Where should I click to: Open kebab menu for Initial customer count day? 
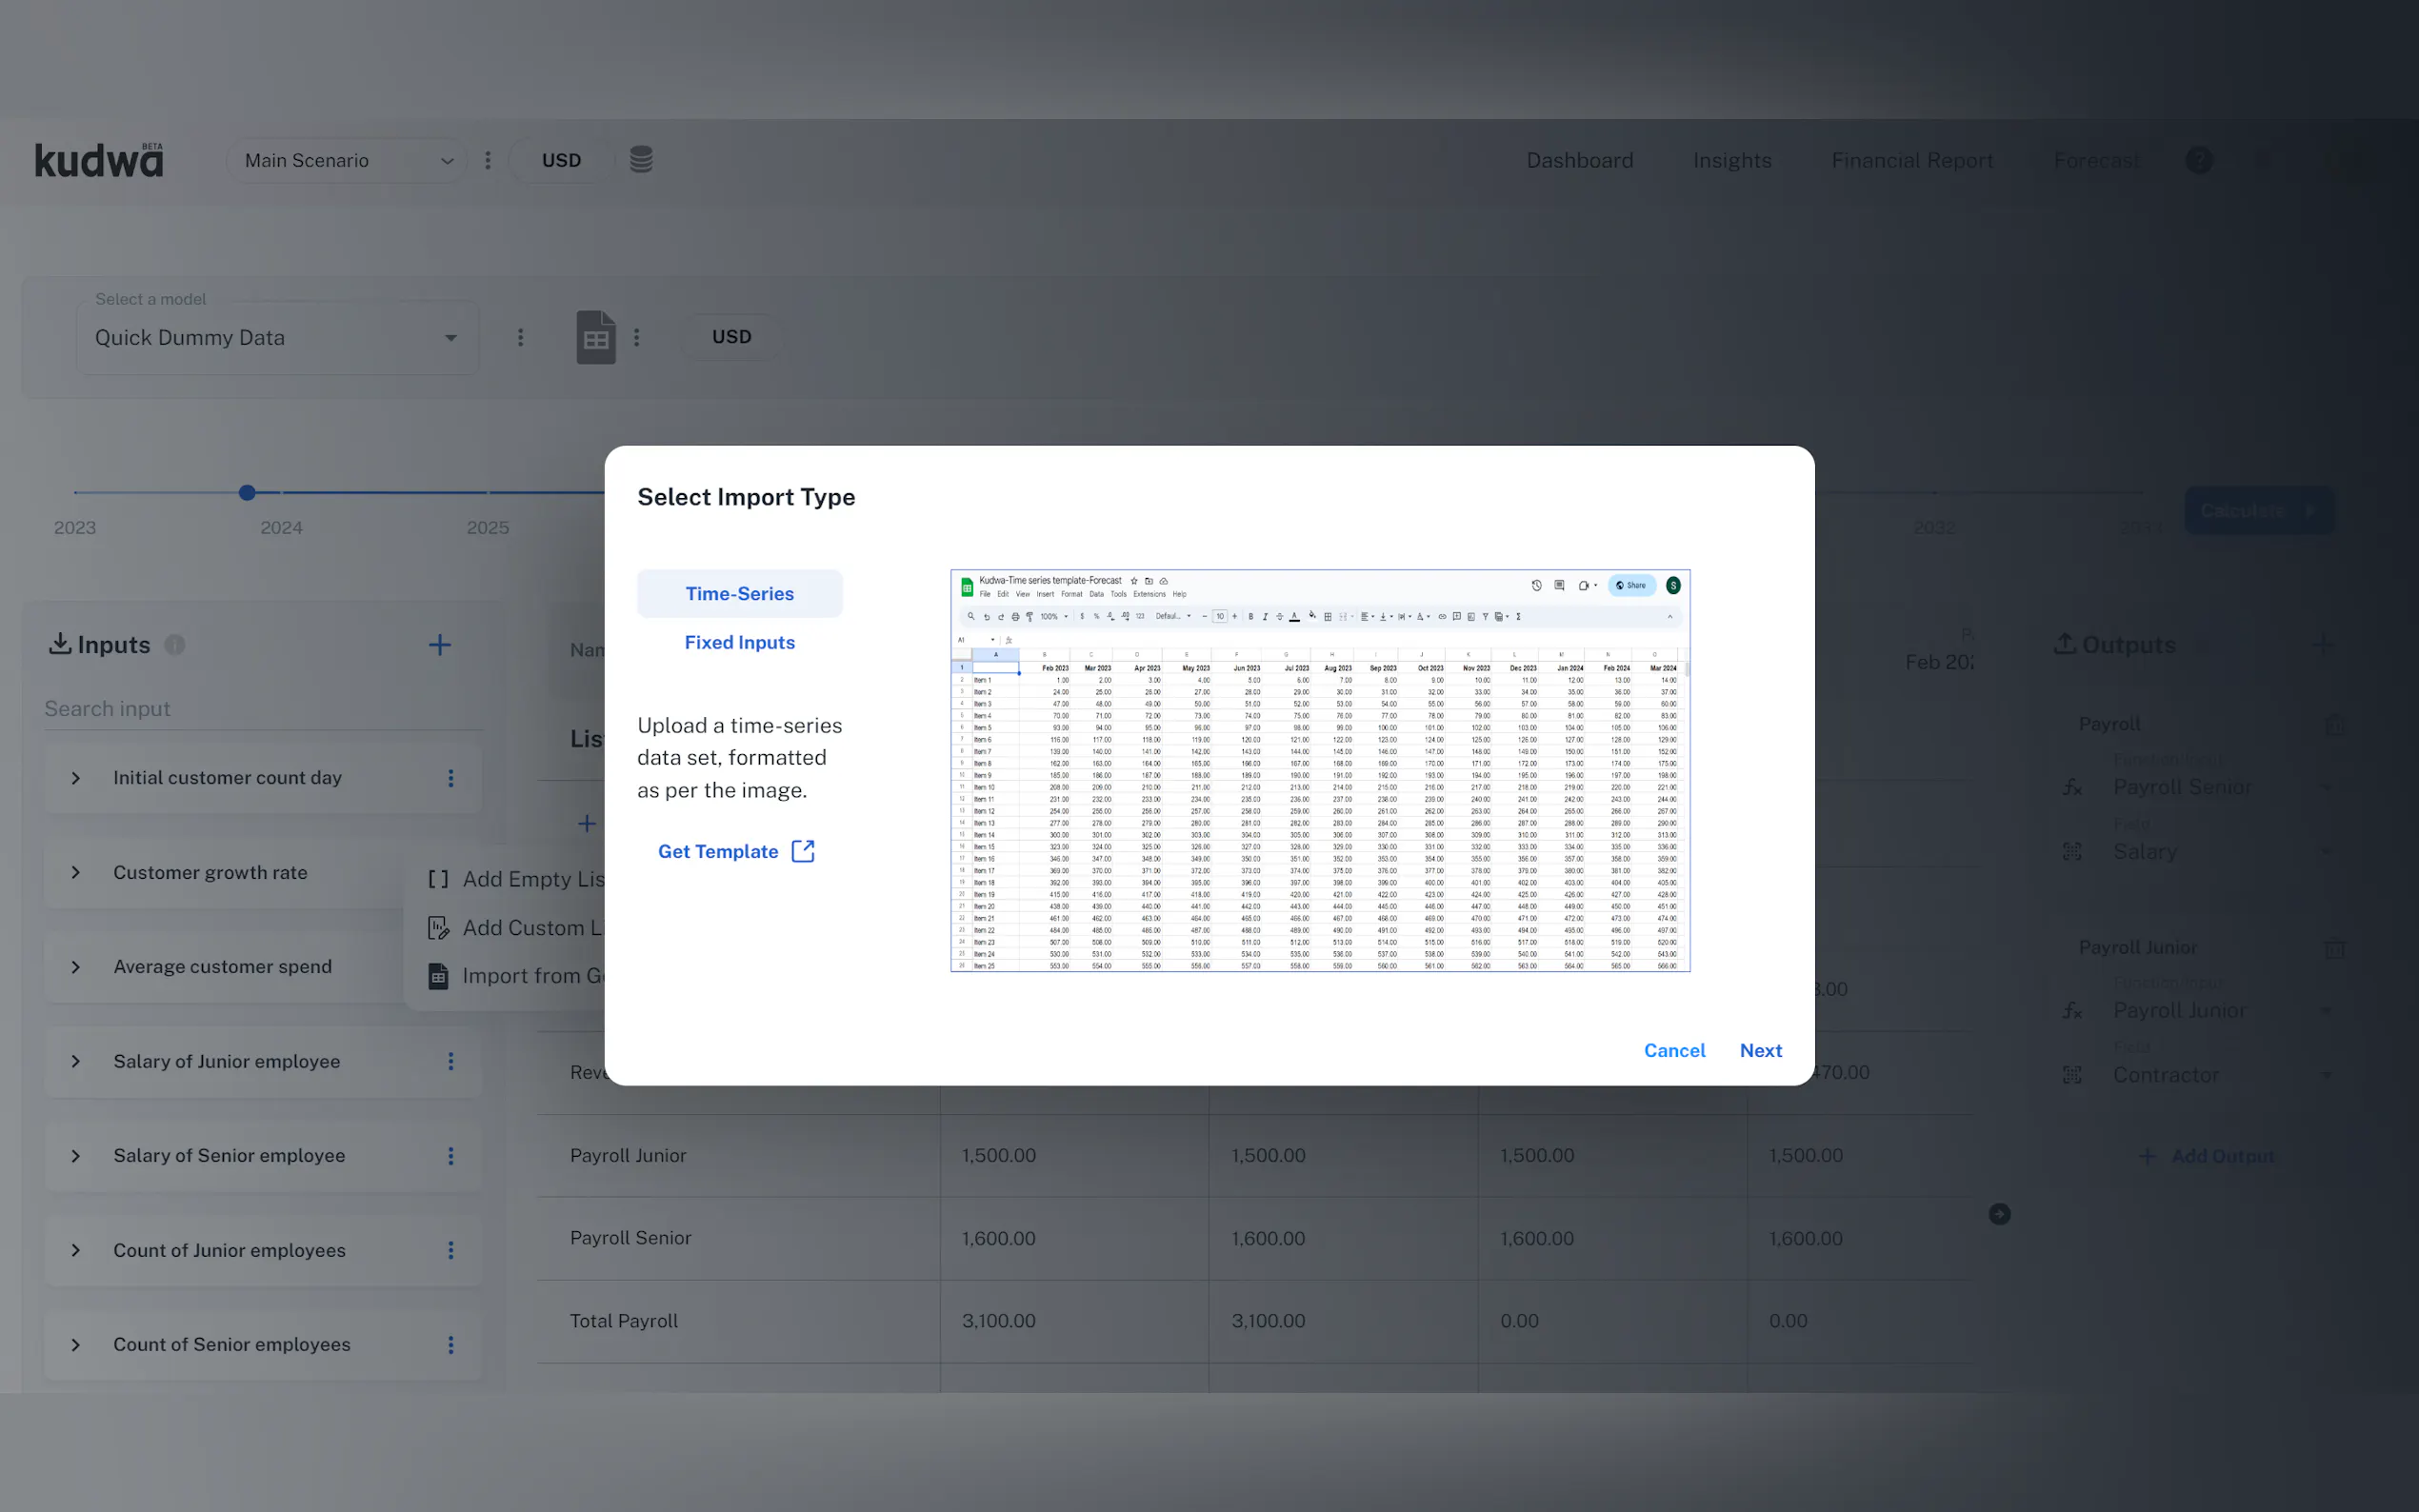451,778
